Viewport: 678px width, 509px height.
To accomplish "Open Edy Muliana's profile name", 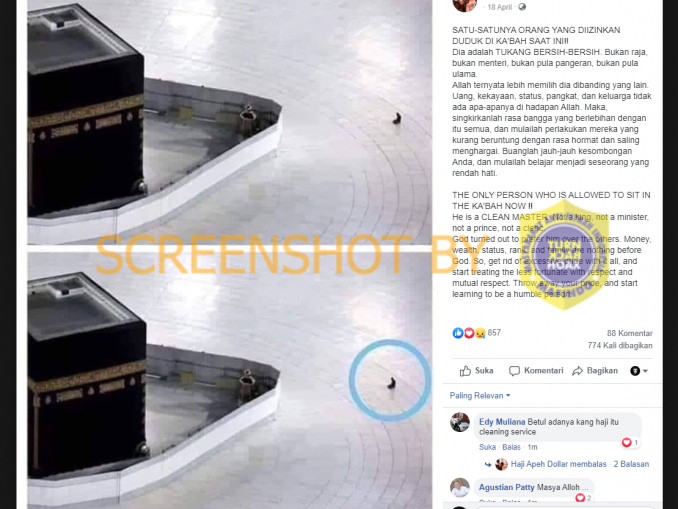I will tap(502, 422).
